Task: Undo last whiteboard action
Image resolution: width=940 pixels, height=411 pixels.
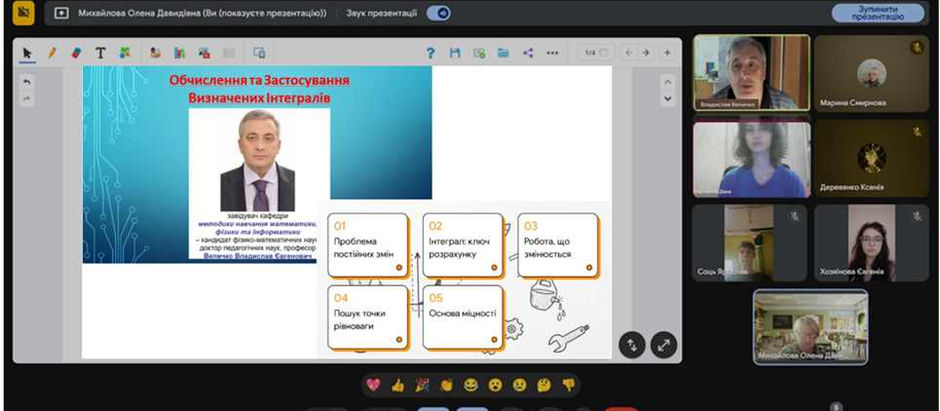Action: pos(26,83)
